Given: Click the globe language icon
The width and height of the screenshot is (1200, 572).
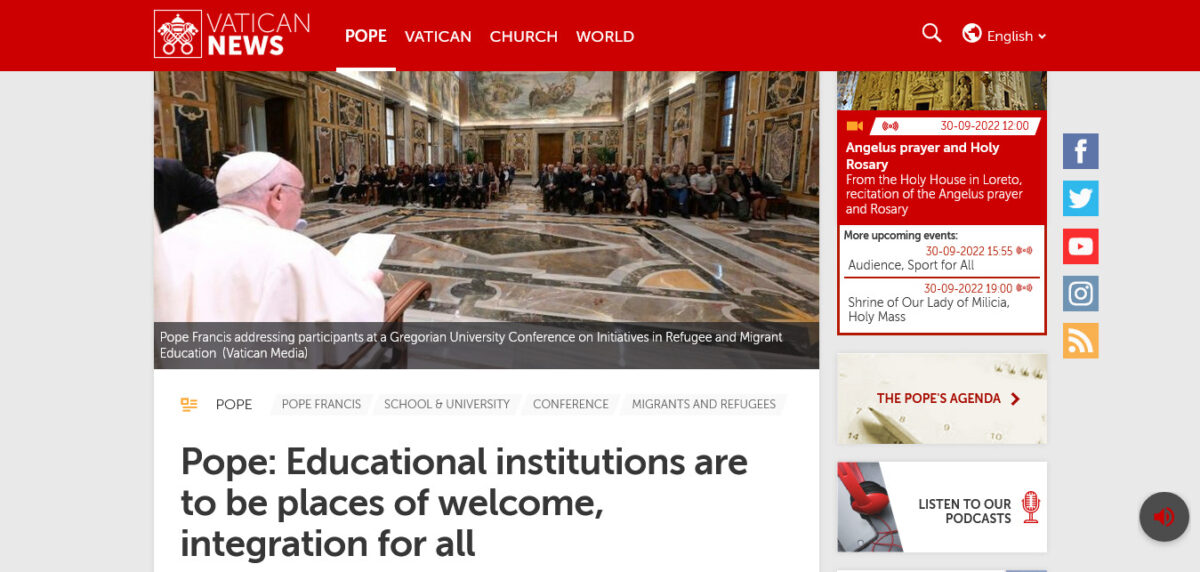Looking at the screenshot, I should pyautogui.click(x=972, y=33).
